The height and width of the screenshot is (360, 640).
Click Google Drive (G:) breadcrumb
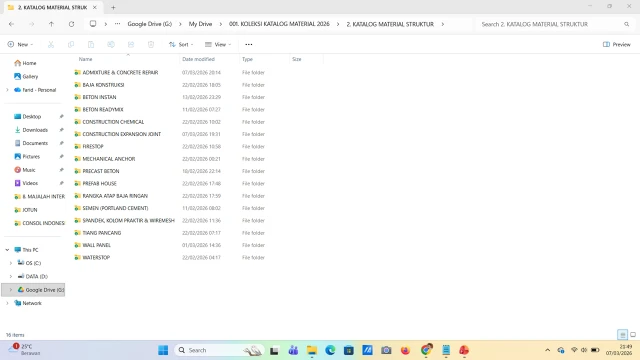(149, 24)
